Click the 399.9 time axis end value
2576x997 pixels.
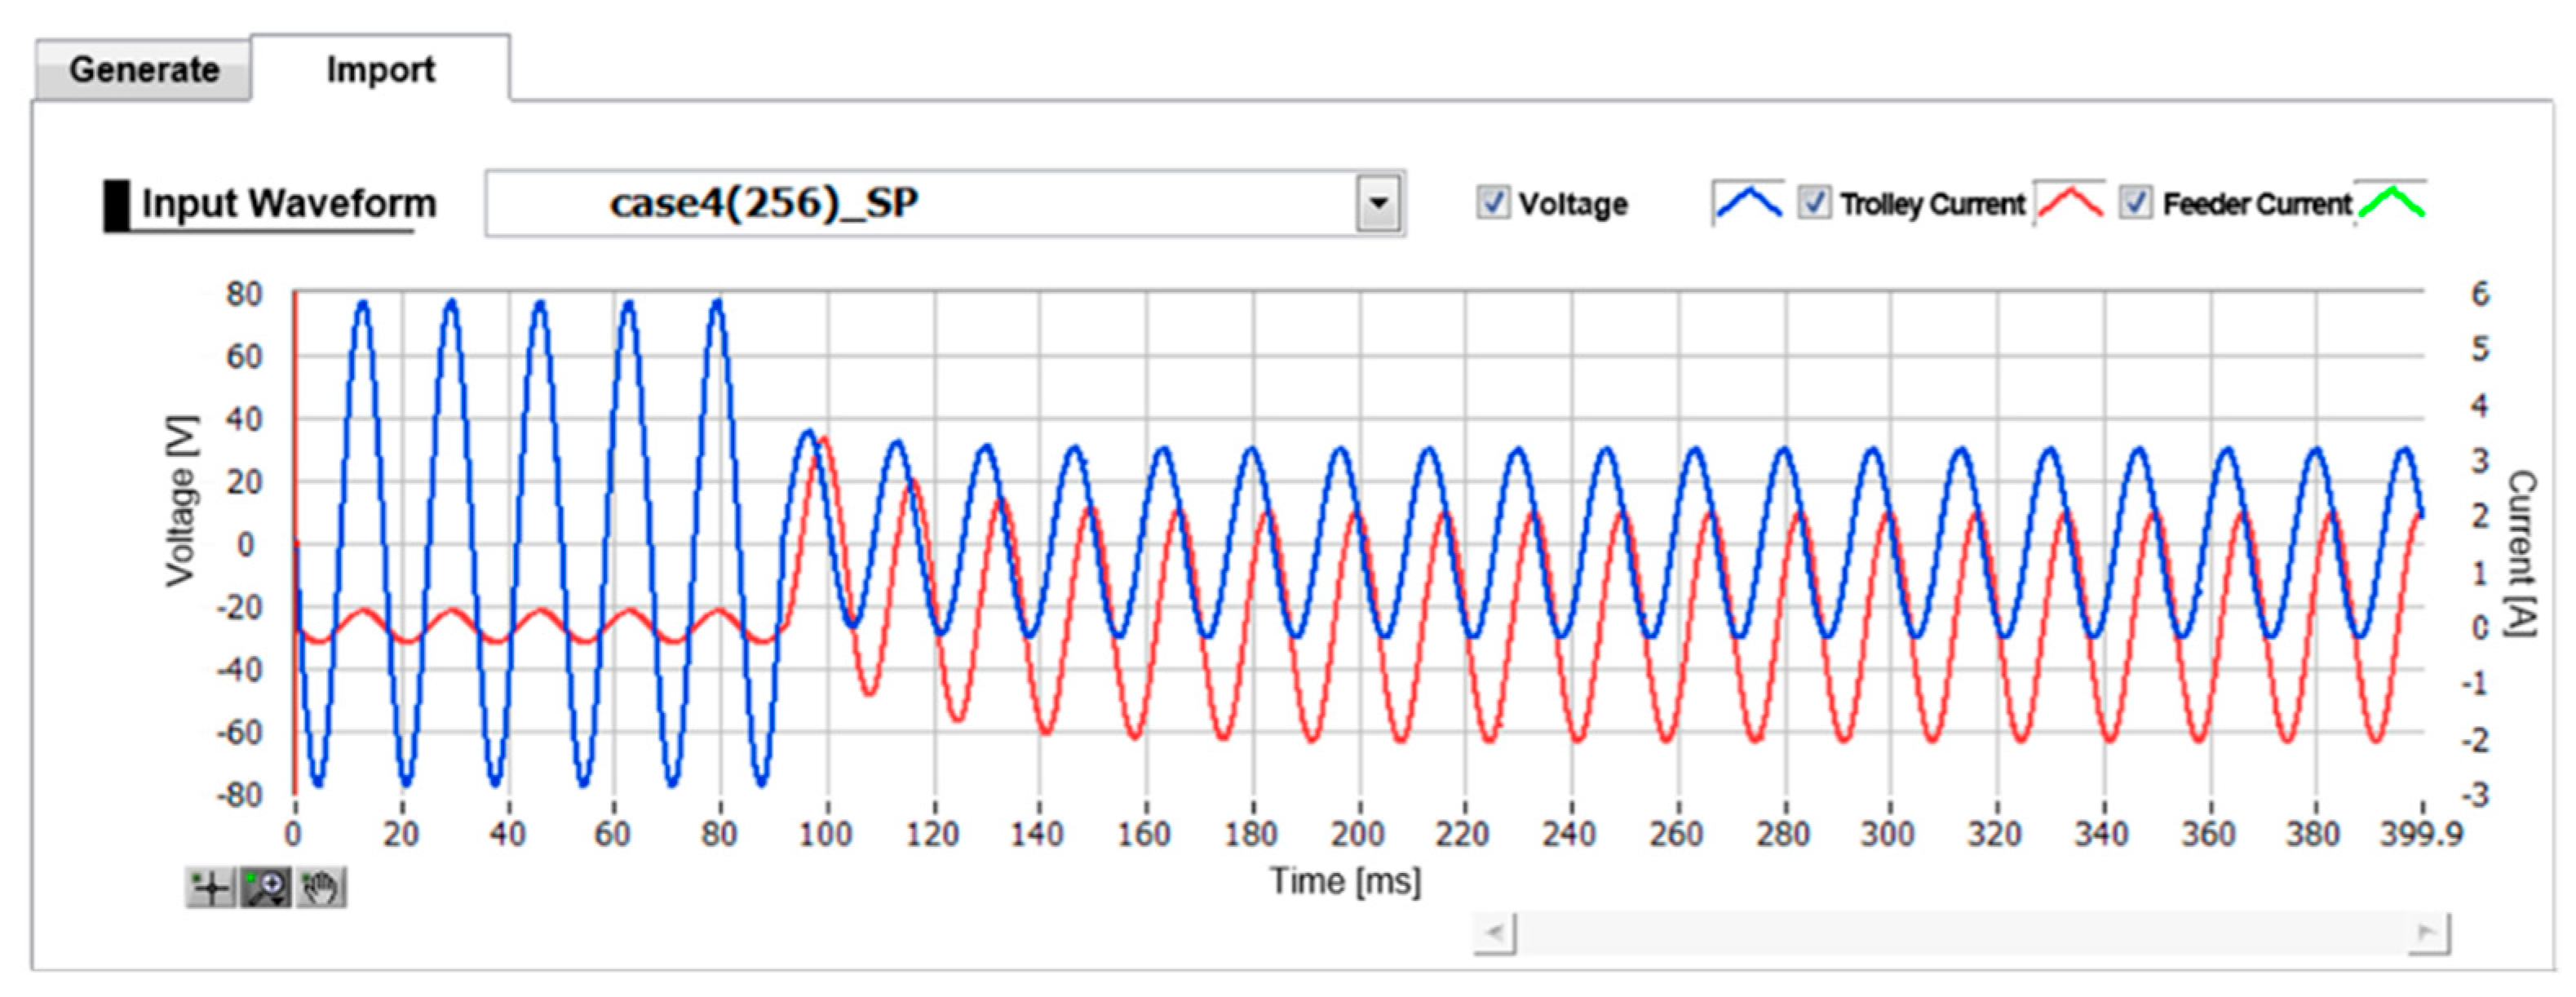2421,834
